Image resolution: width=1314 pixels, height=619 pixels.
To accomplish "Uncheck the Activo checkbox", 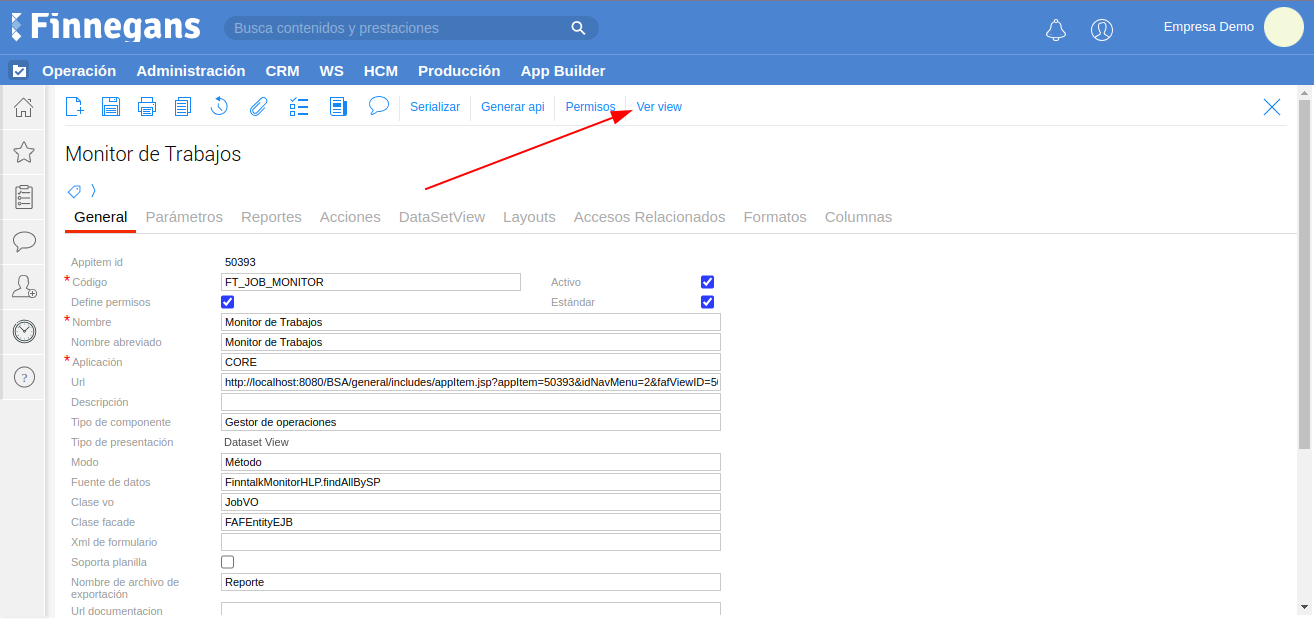I will [708, 282].
